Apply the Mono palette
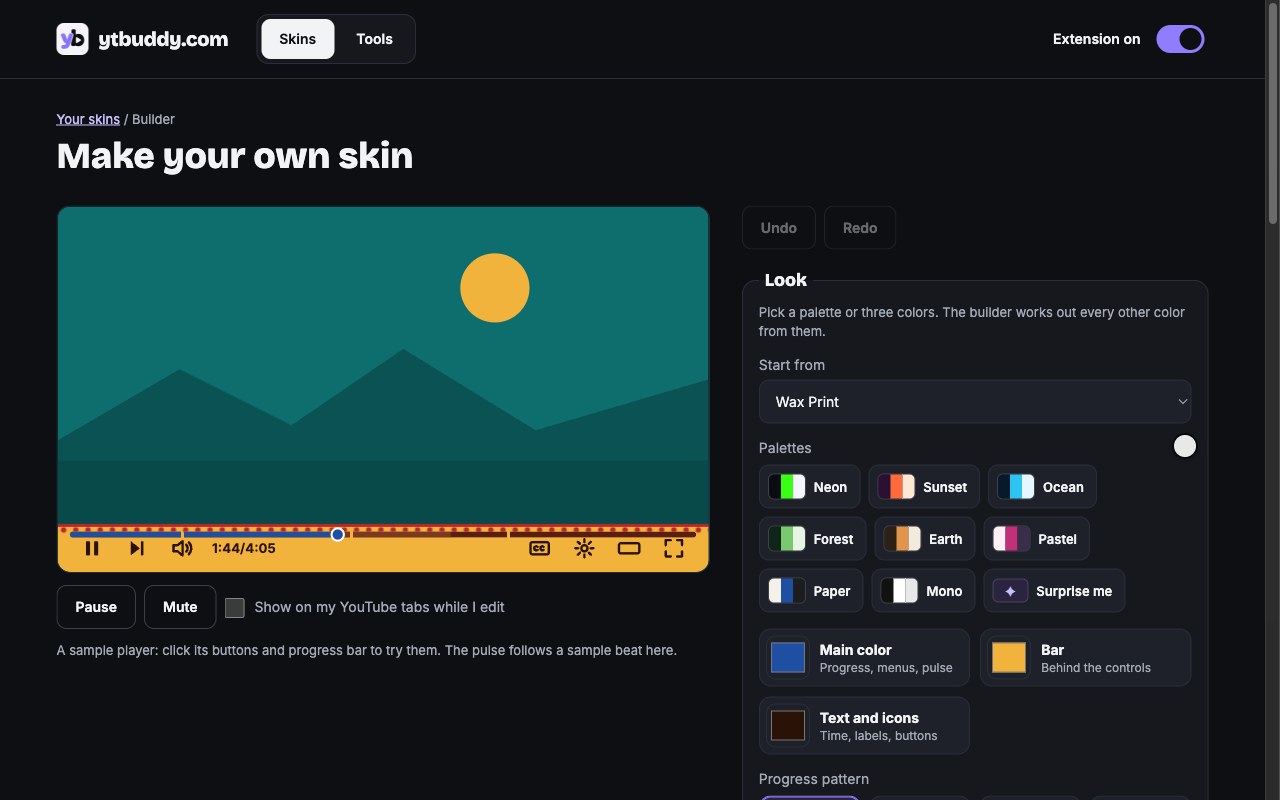The image size is (1280, 800). 924,591
